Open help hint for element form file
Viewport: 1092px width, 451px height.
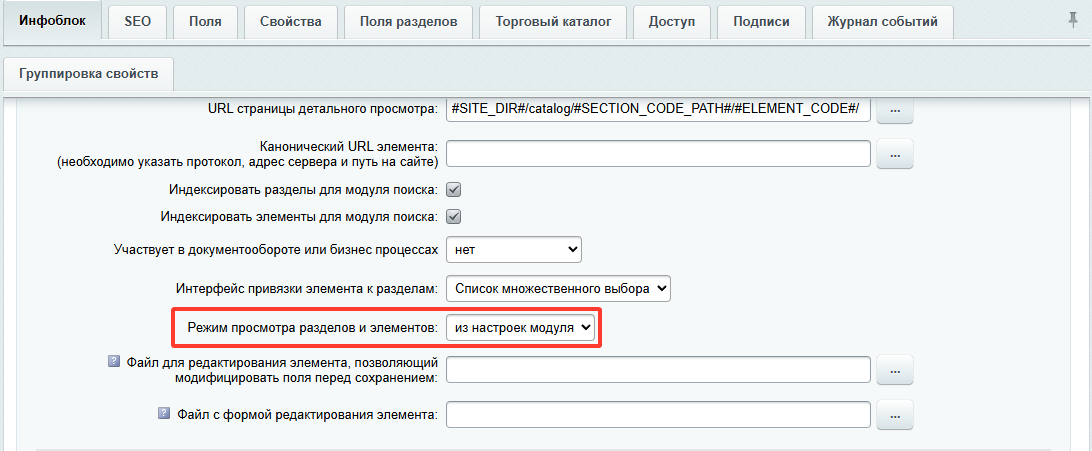click(164, 414)
